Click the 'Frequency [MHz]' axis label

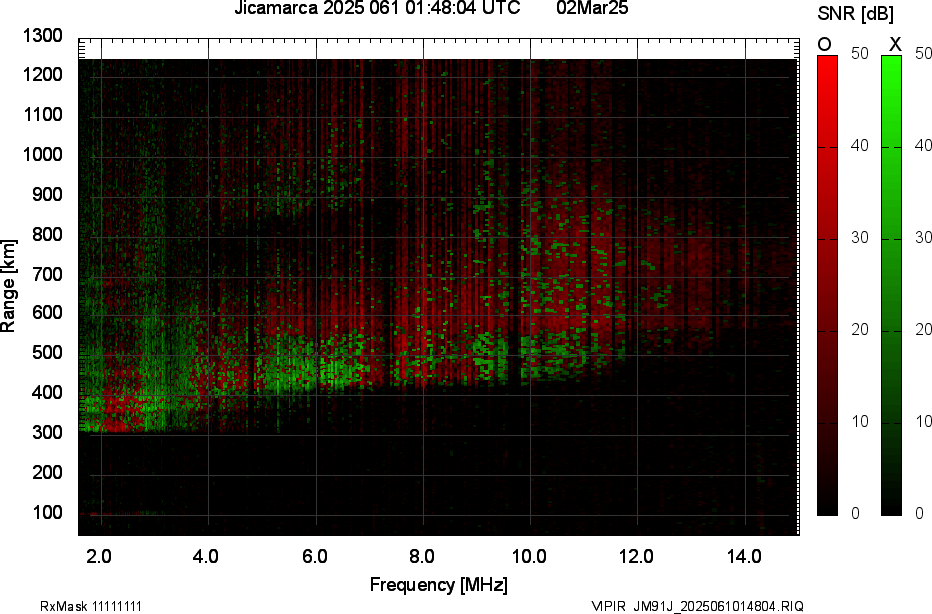coord(439,585)
